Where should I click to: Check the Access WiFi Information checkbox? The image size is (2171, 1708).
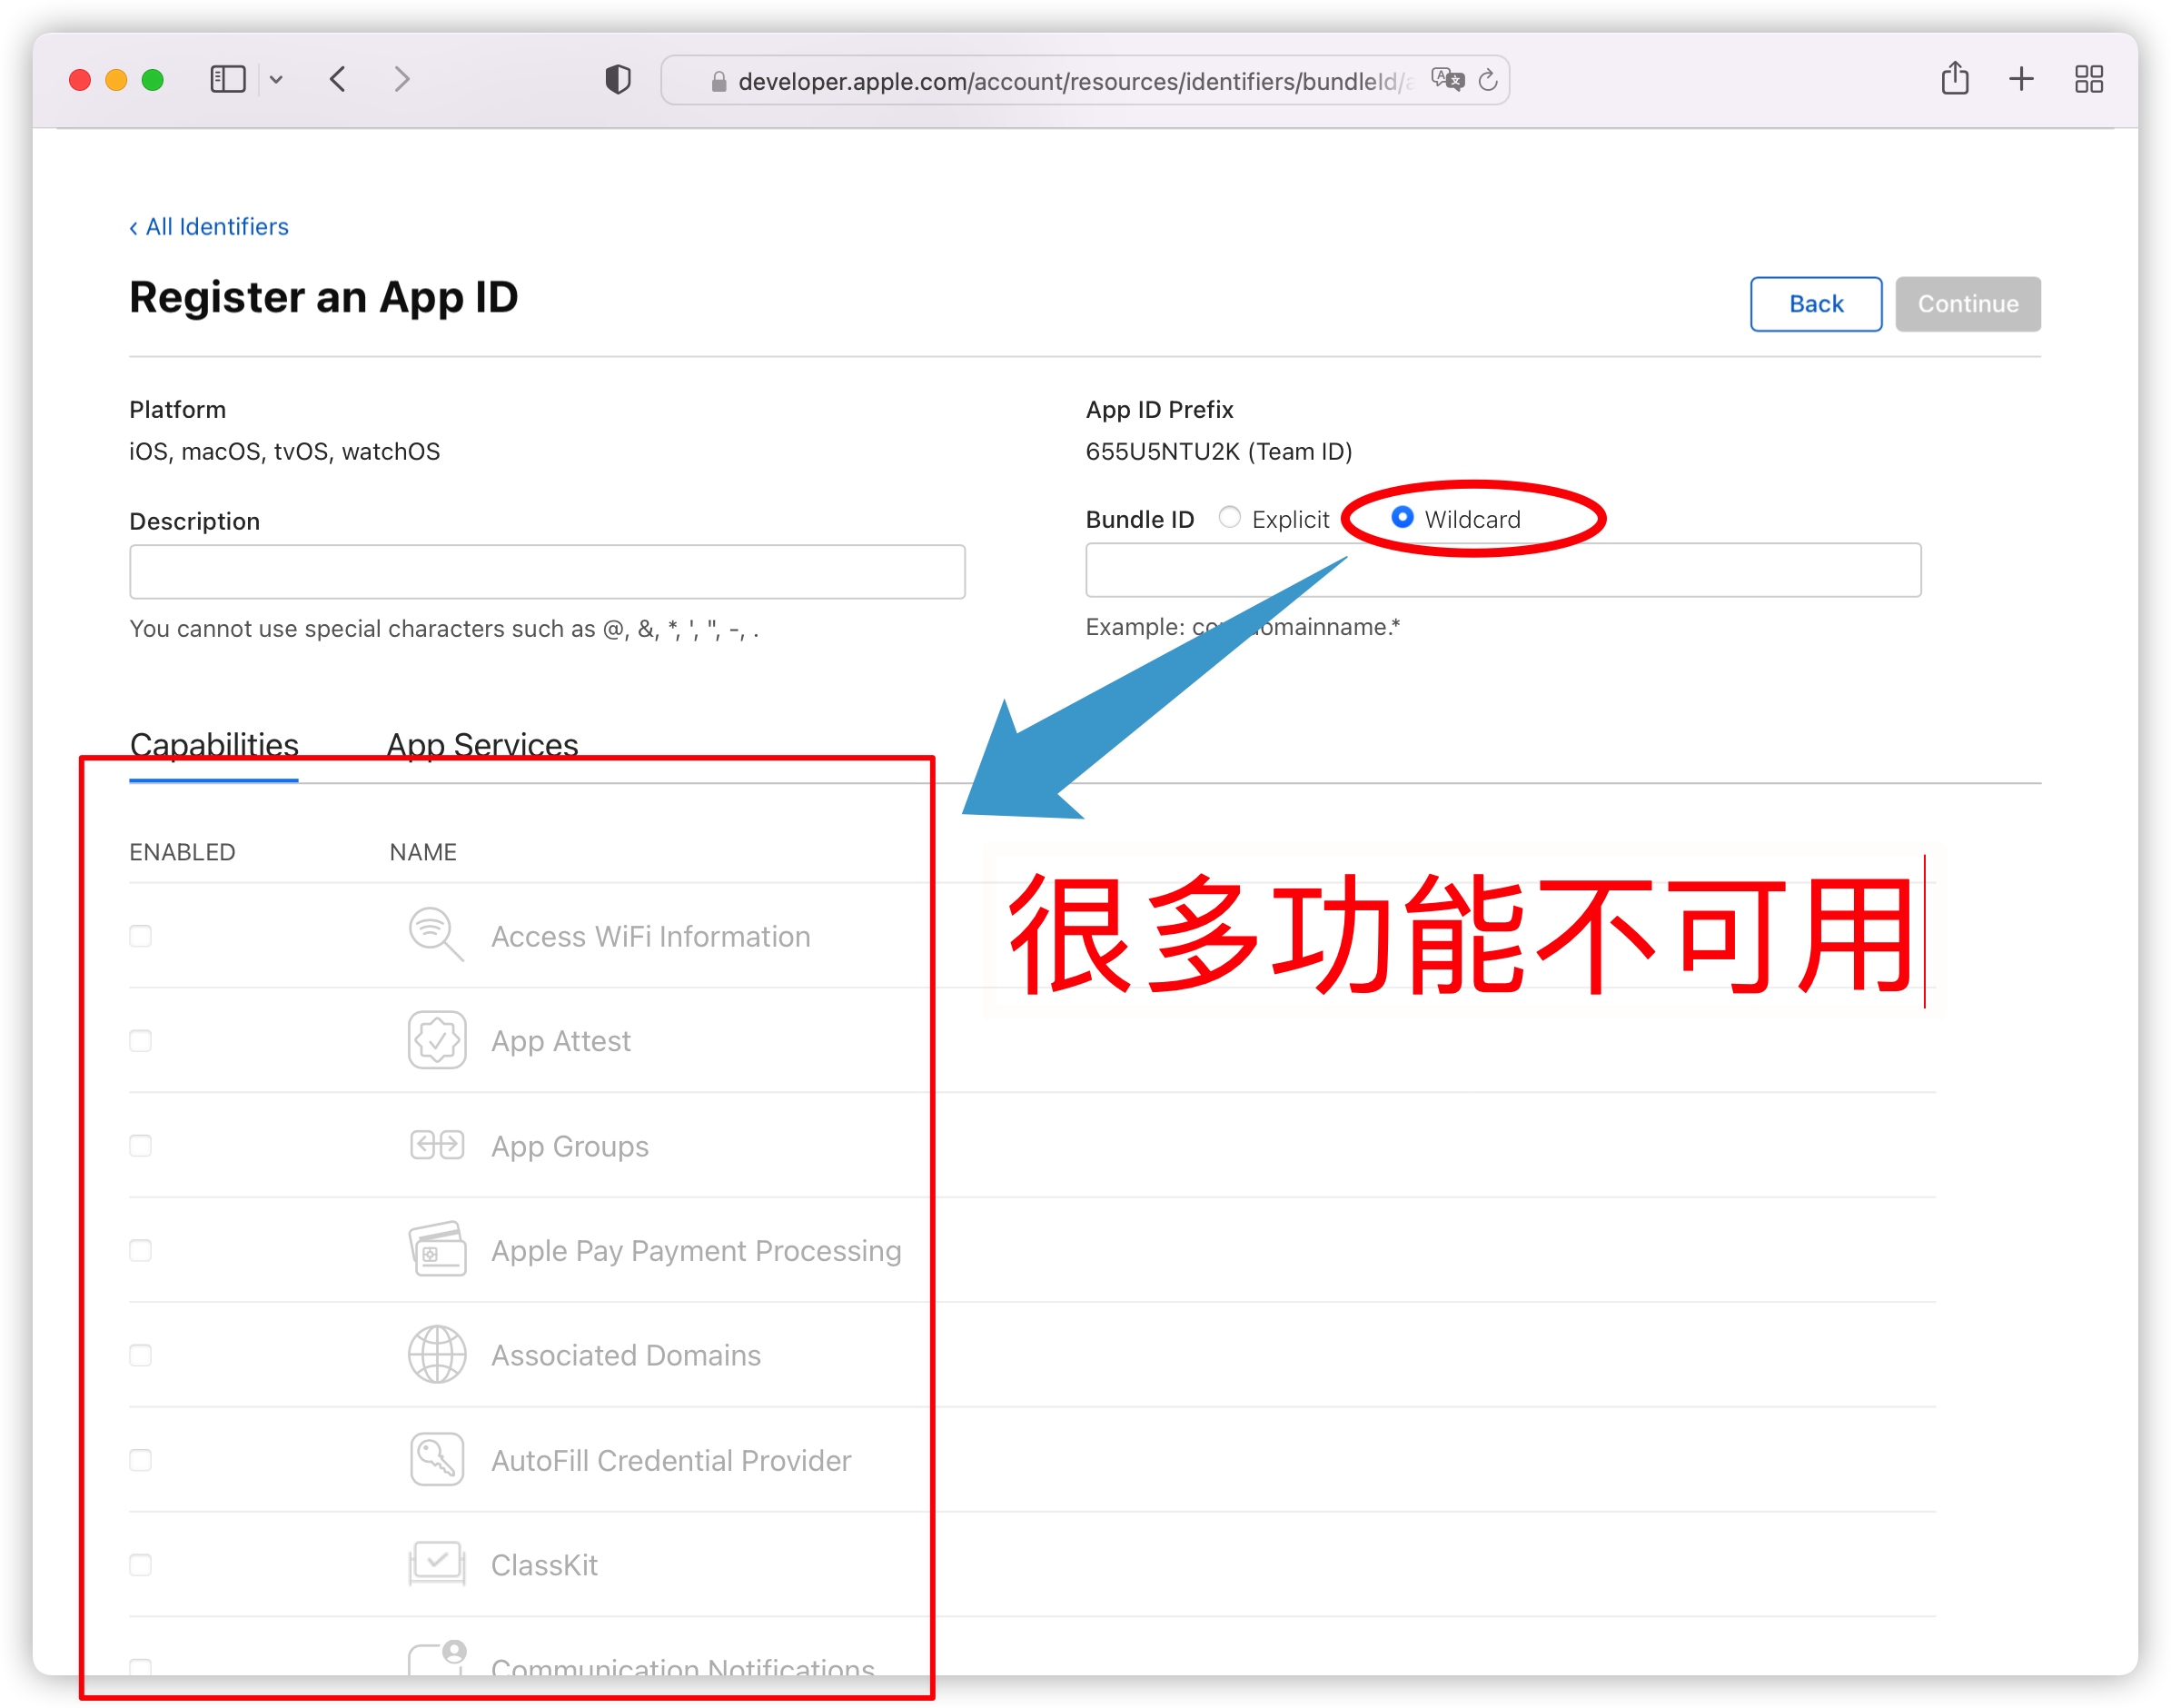coord(141,936)
